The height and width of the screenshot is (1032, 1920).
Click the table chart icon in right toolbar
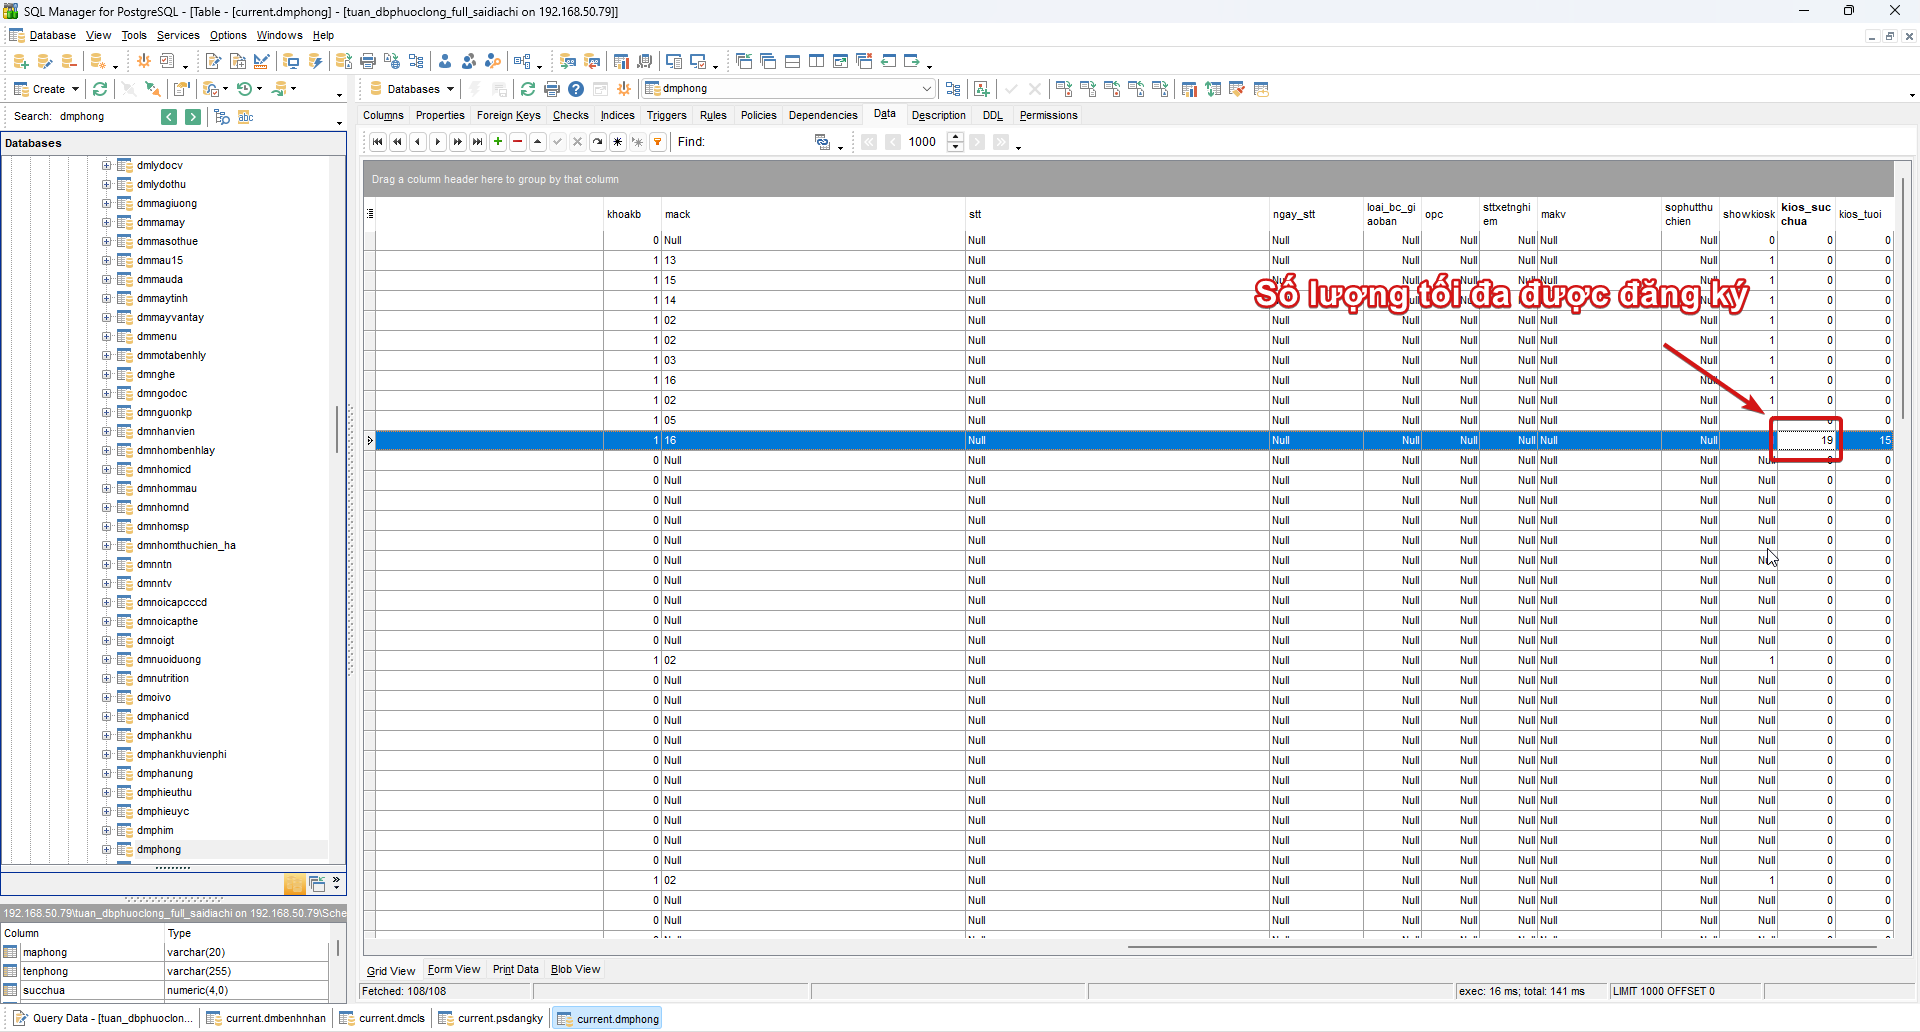[x=1189, y=89]
